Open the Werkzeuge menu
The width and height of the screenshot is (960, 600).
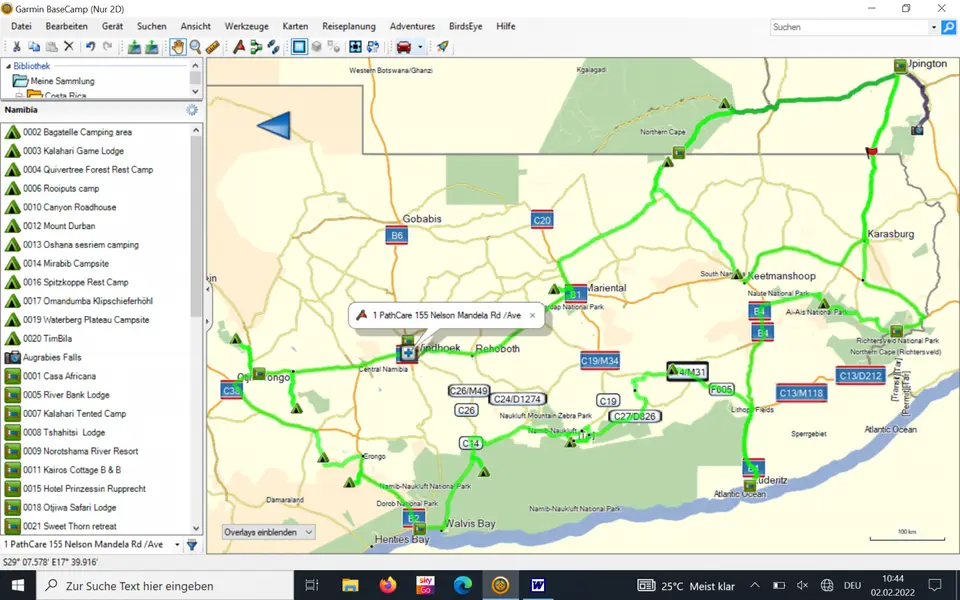pos(246,26)
